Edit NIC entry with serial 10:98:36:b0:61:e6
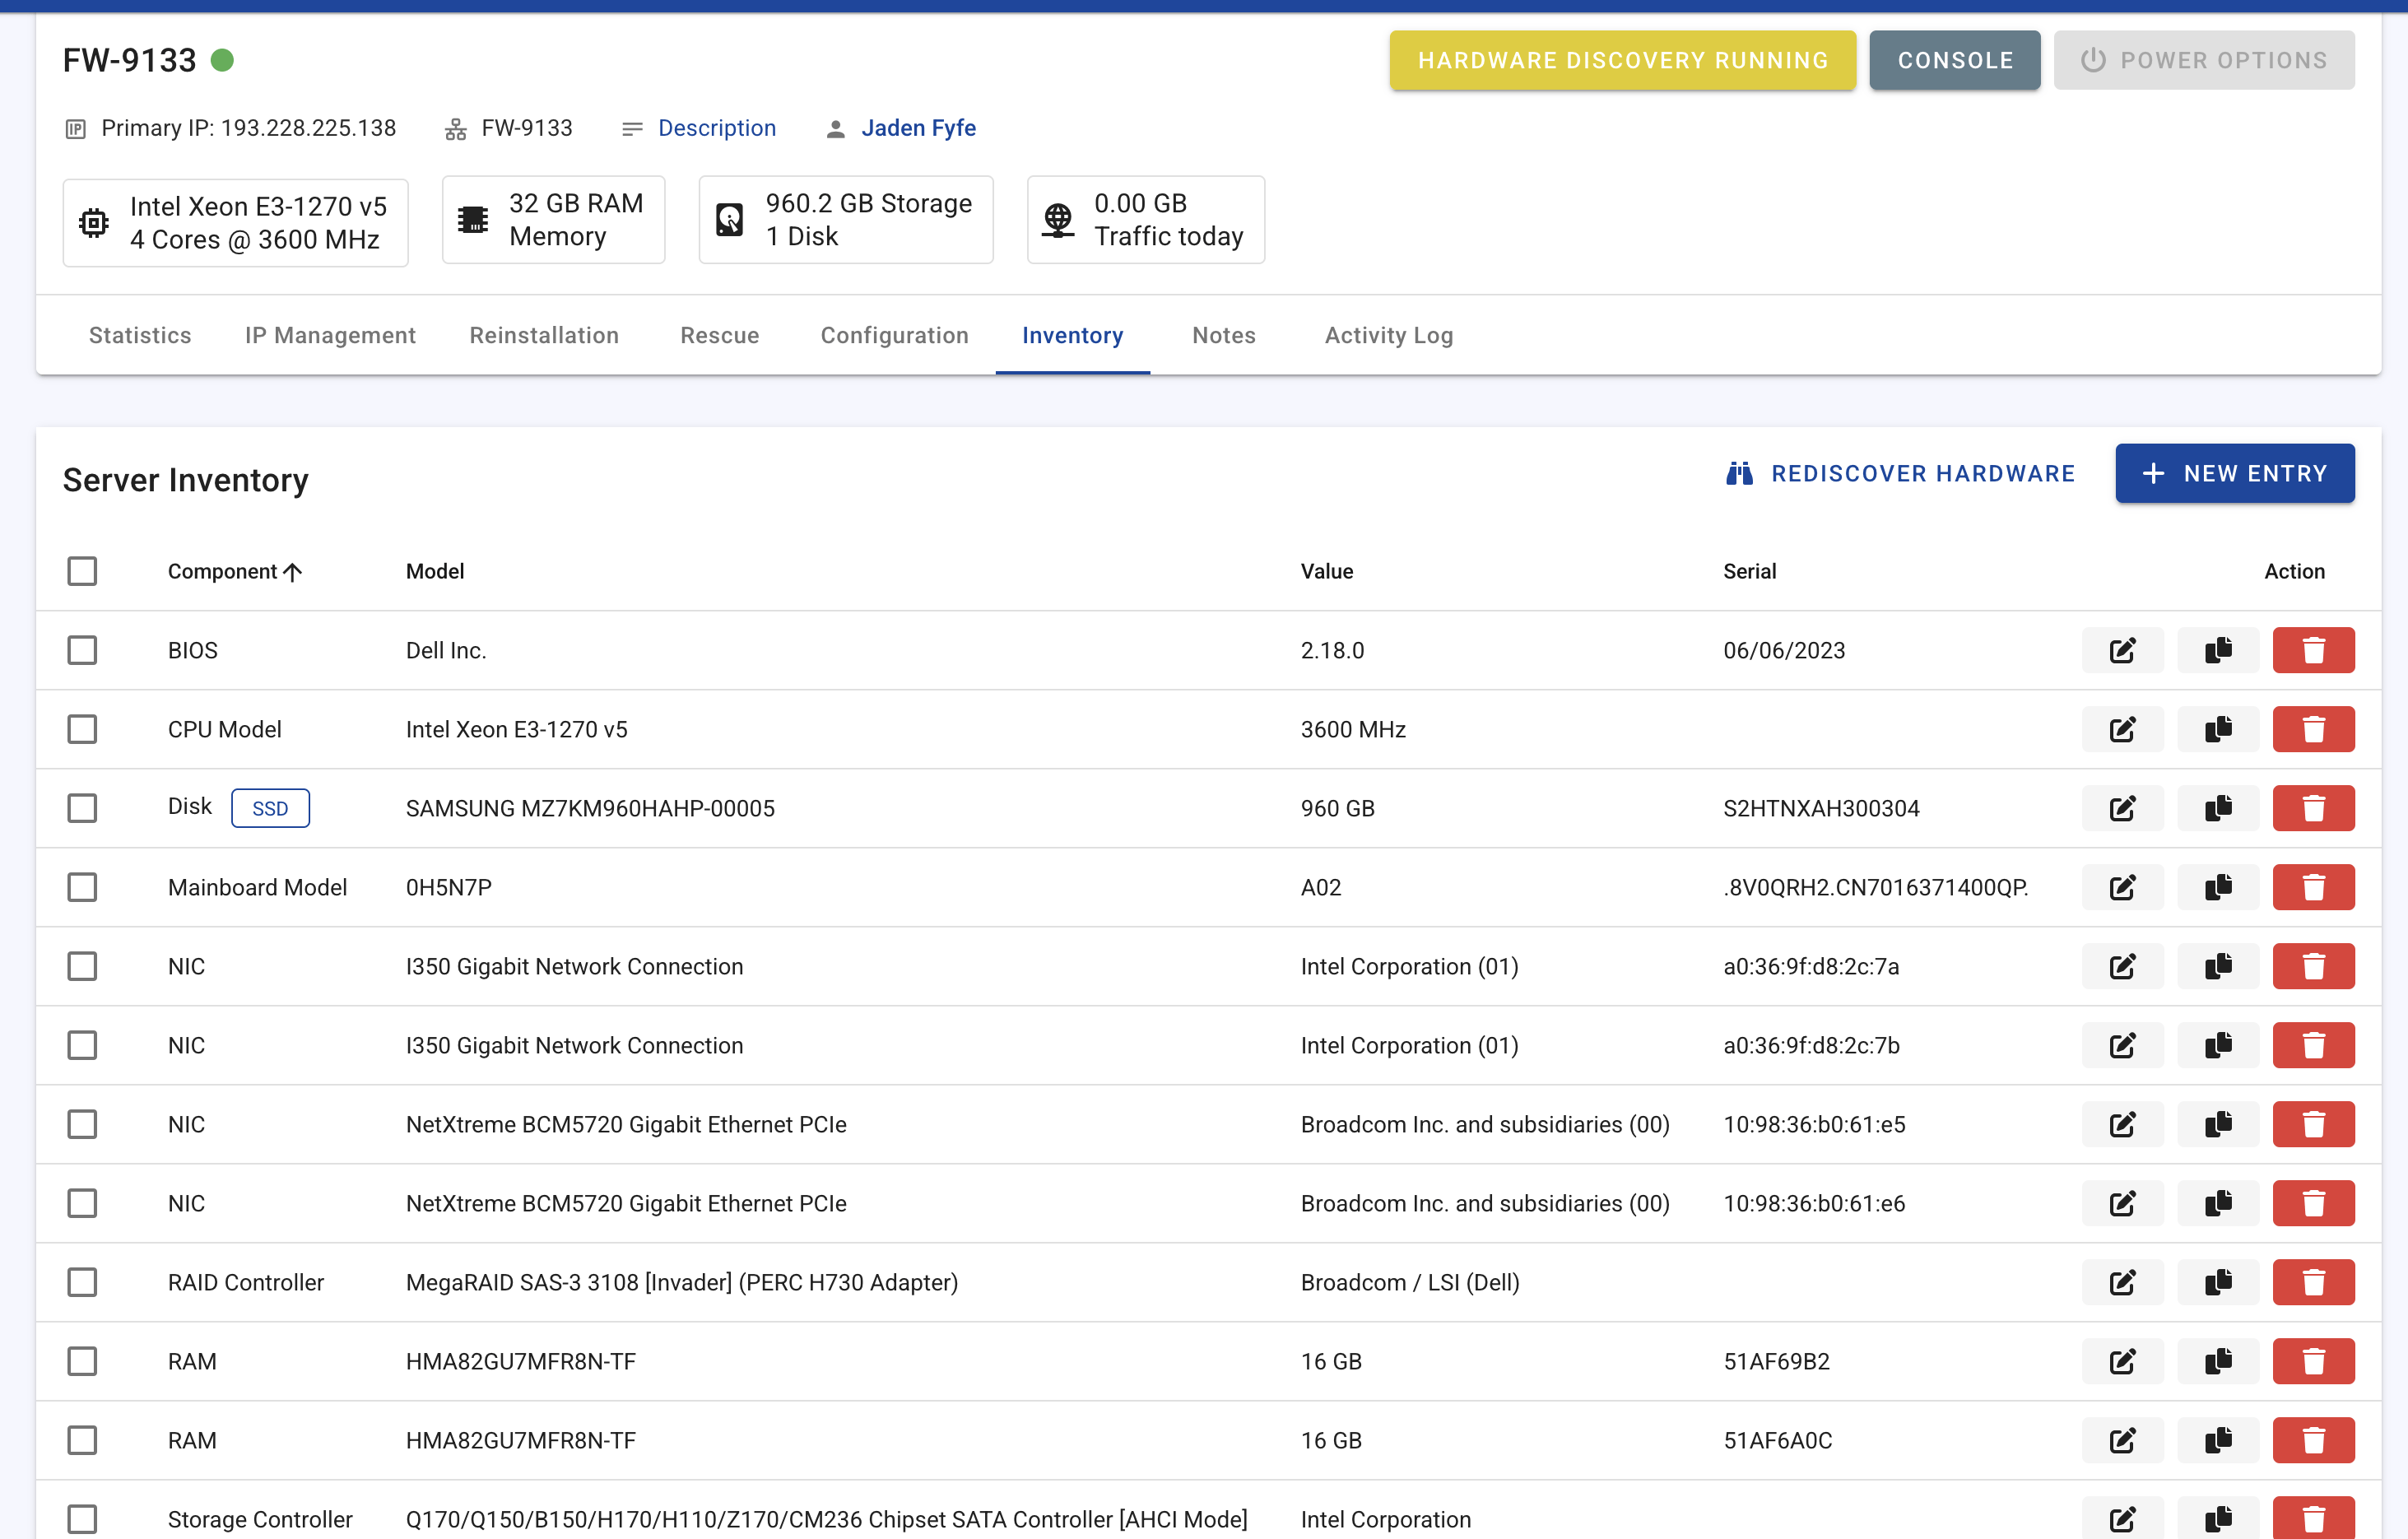This screenshot has height=1539, width=2408. 2122,1203
